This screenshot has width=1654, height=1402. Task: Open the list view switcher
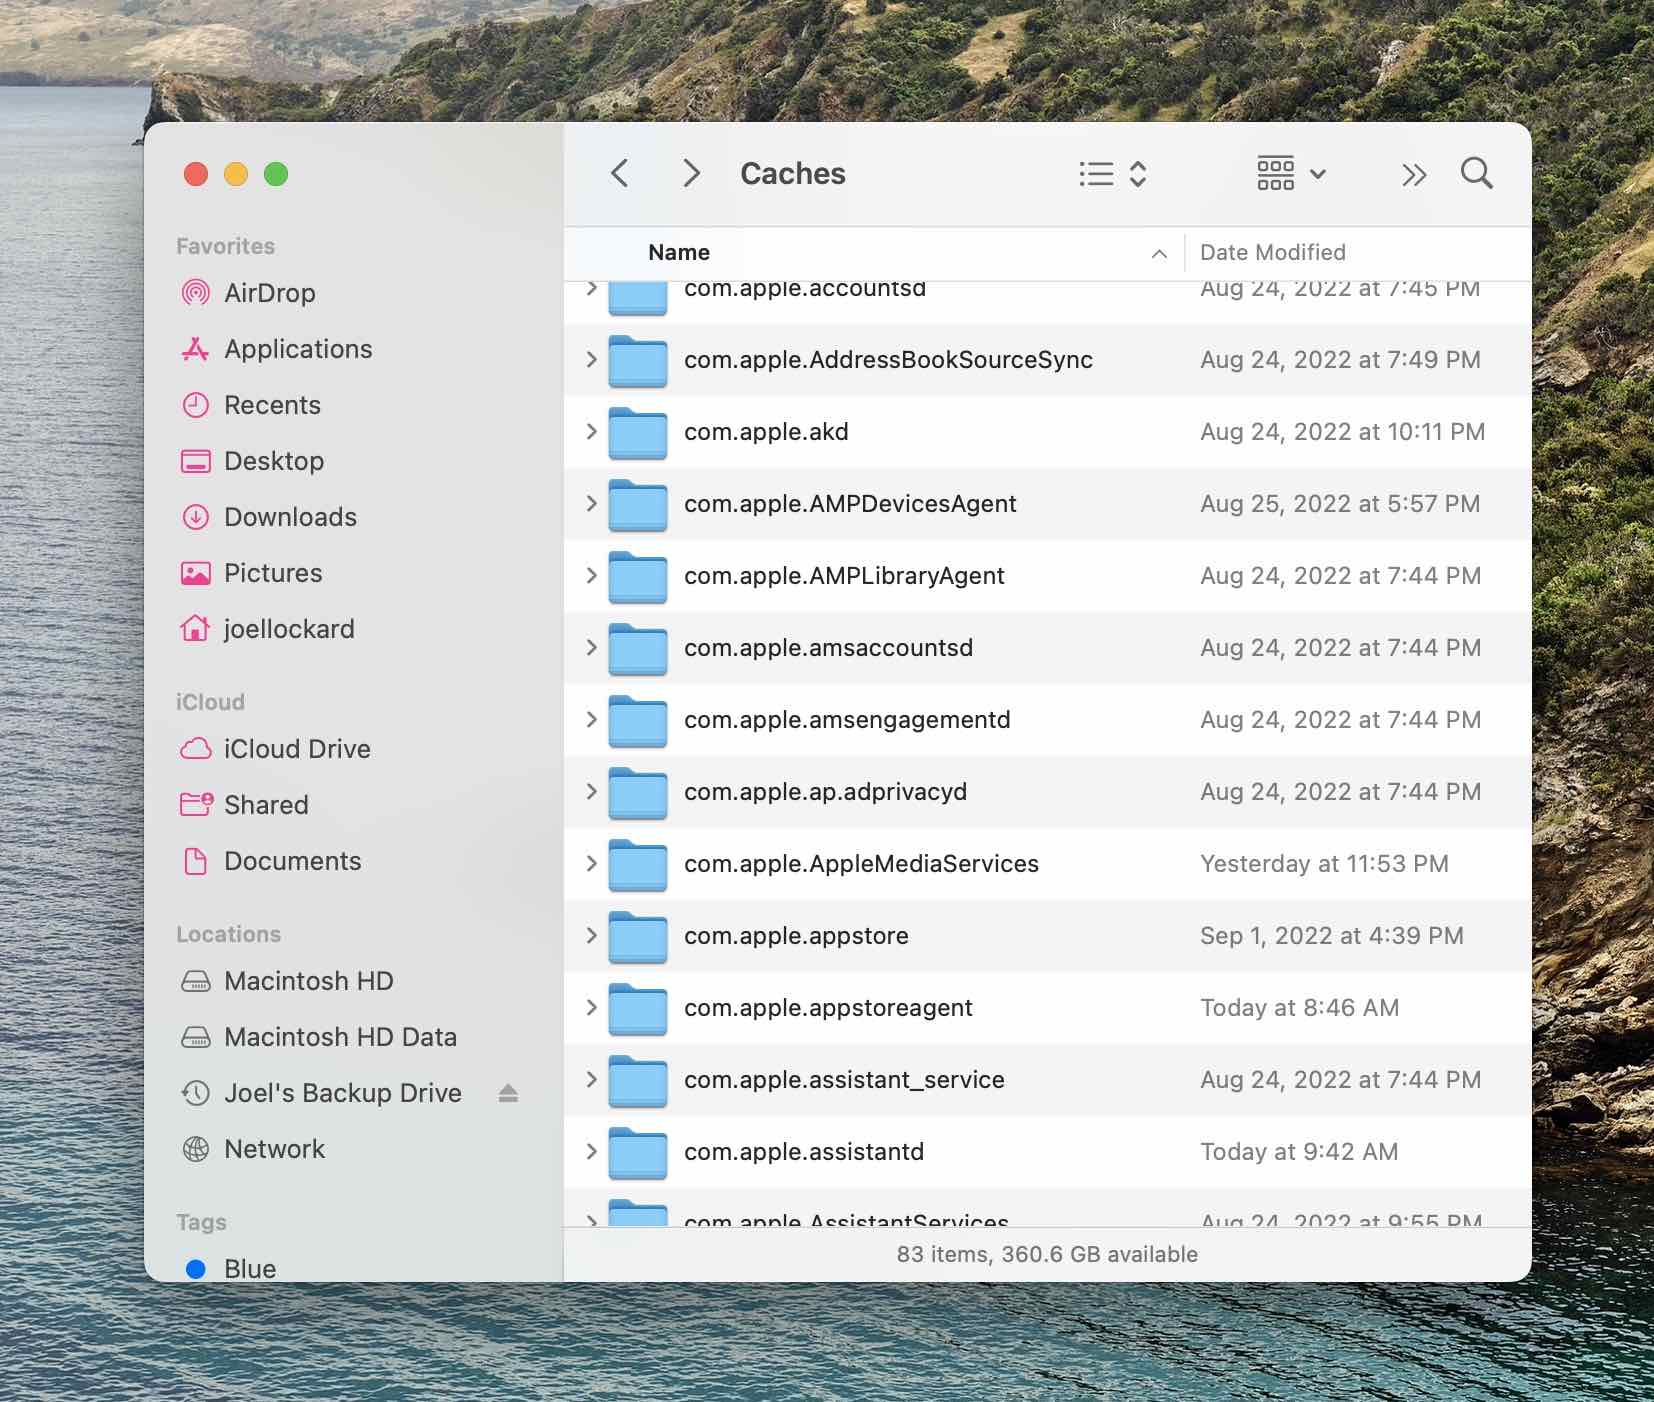click(x=1113, y=174)
